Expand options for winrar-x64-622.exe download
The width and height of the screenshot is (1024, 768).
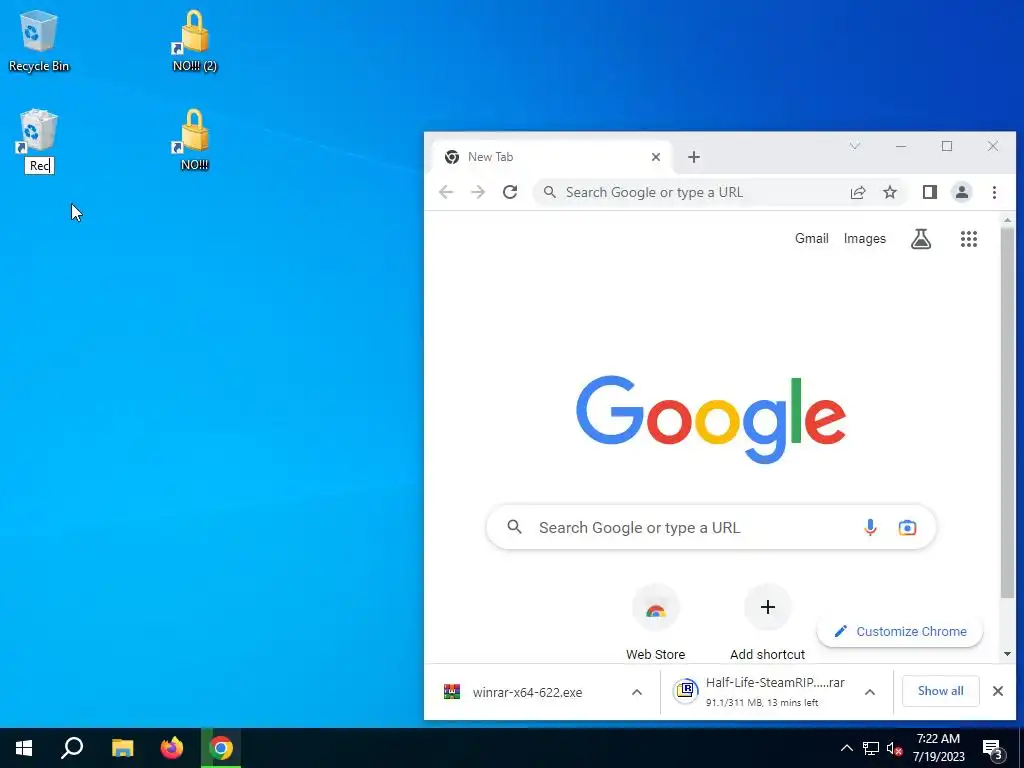click(x=637, y=692)
